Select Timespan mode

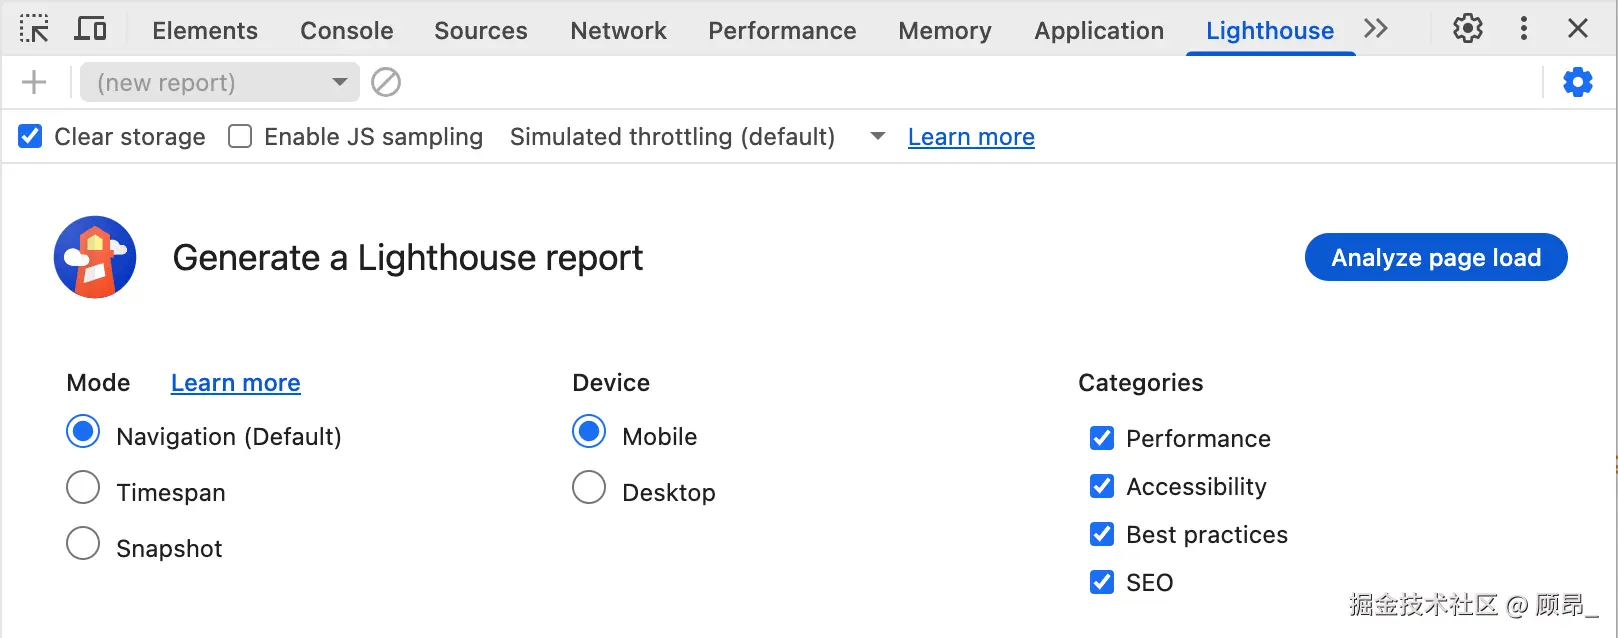[x=83, y=488]
